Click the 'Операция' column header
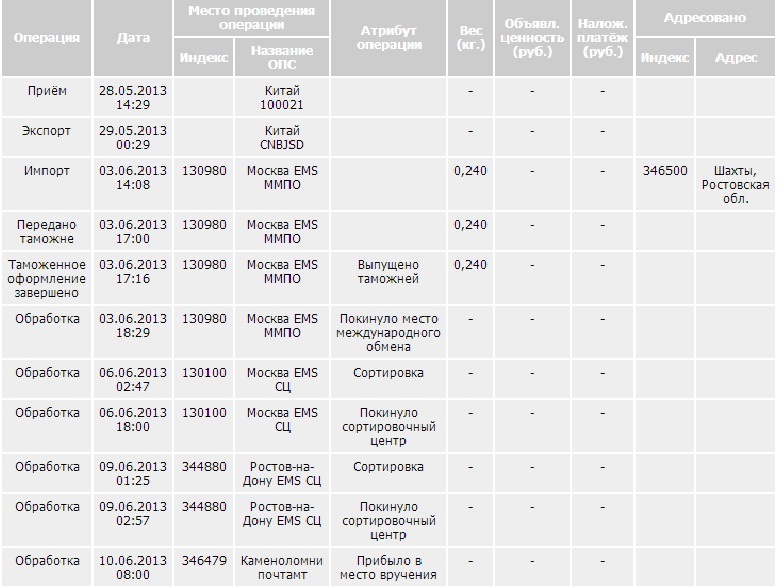The width and height of the screenshot is (778, 586). (47, 38)
